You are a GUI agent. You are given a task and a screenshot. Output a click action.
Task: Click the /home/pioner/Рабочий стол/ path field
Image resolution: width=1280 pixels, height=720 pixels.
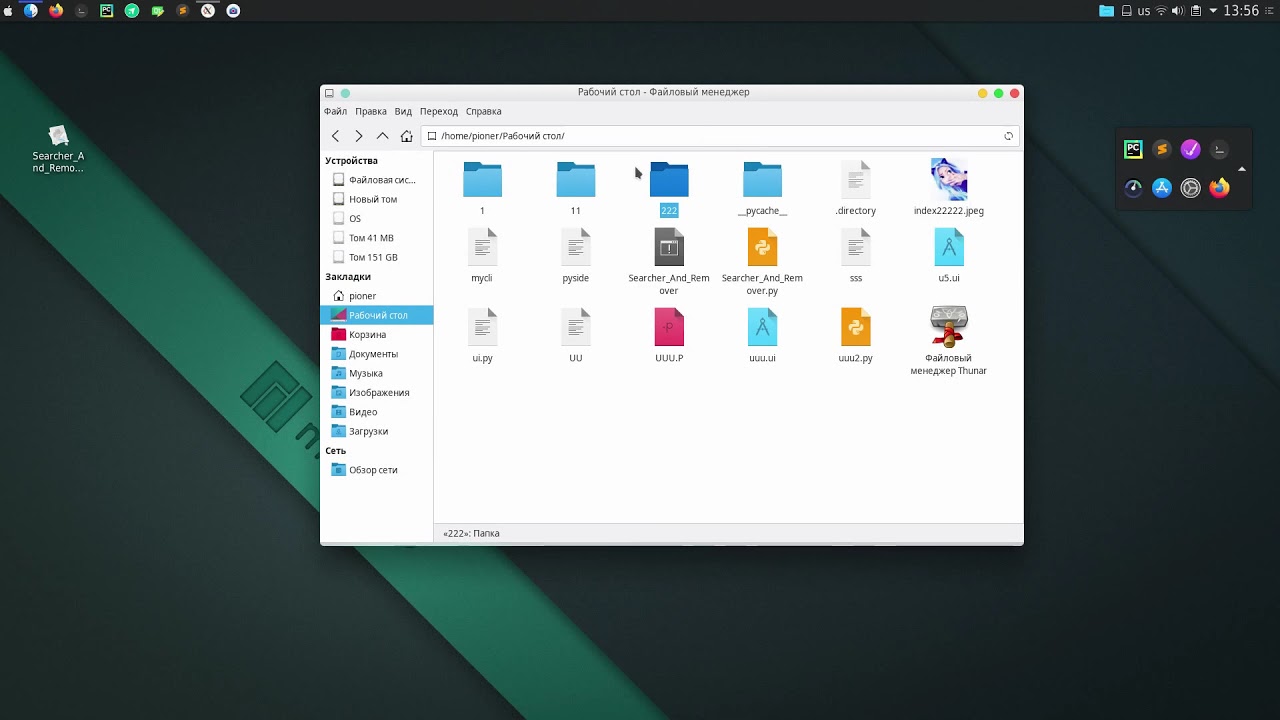[x=720, y=136]
